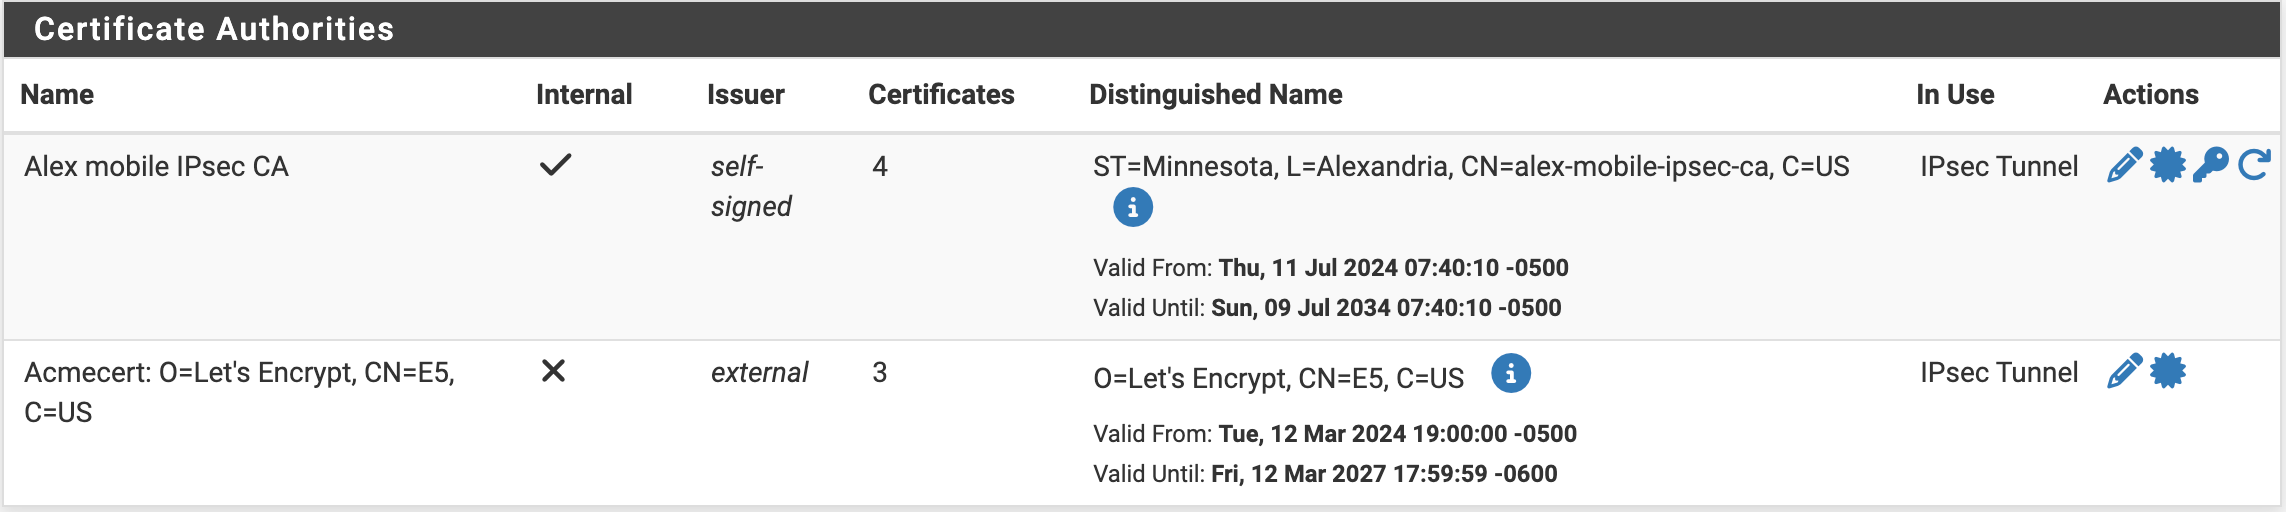The height and width of the screenshot is (512, 2286).
Task: Click the Internal checkmark for Alex mobile CA
Action: [555, 165]
